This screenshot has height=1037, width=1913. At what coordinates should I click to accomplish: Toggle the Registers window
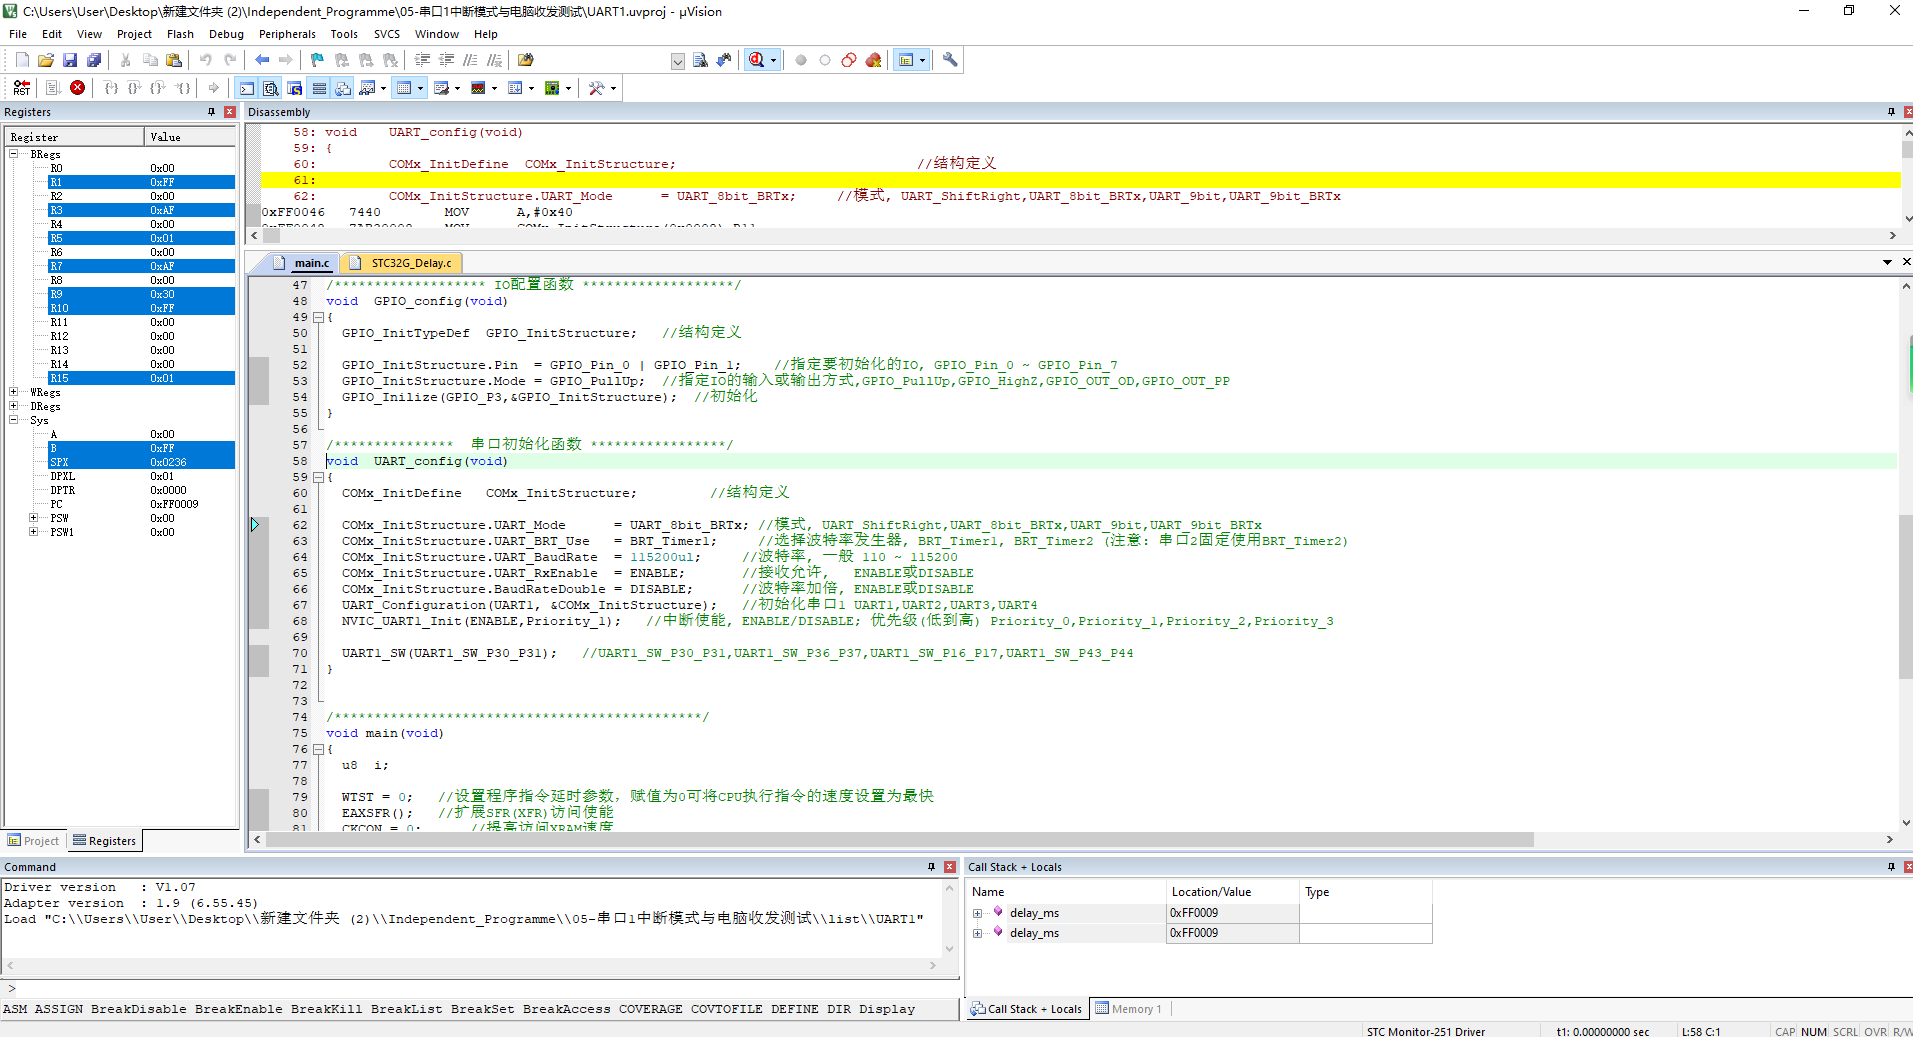pos(319,88)
